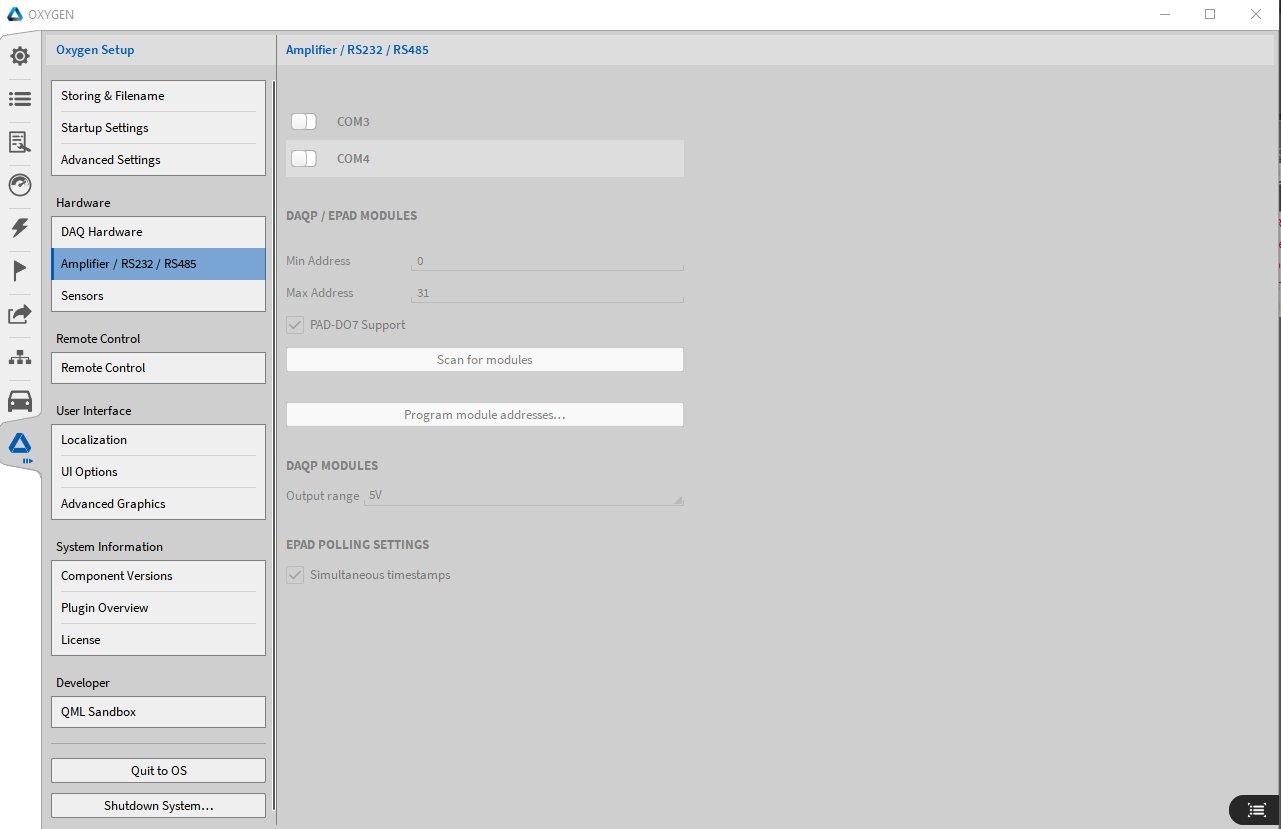Viewport: 1281px width, 829px height.
Task: Expand the Output range dropdown
Action: pos(525,496)
